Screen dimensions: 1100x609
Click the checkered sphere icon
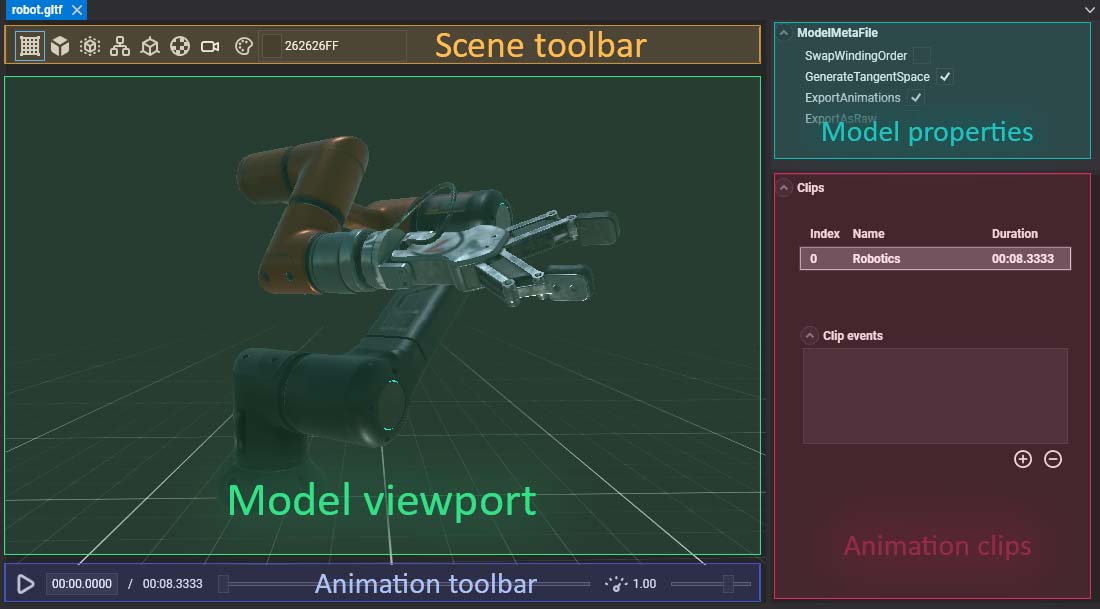pos(180,46)
